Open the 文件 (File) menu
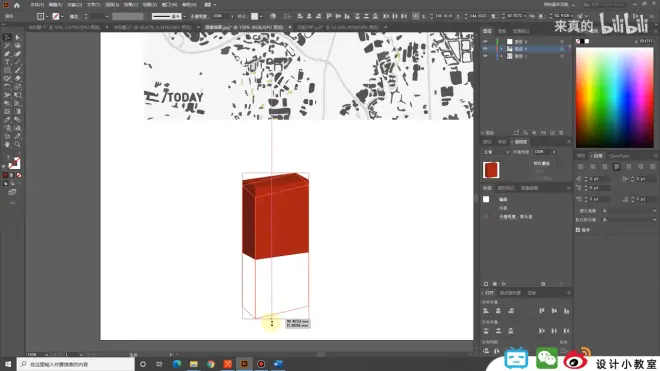The height and width of the screenshot is (371, 660). 37,5
